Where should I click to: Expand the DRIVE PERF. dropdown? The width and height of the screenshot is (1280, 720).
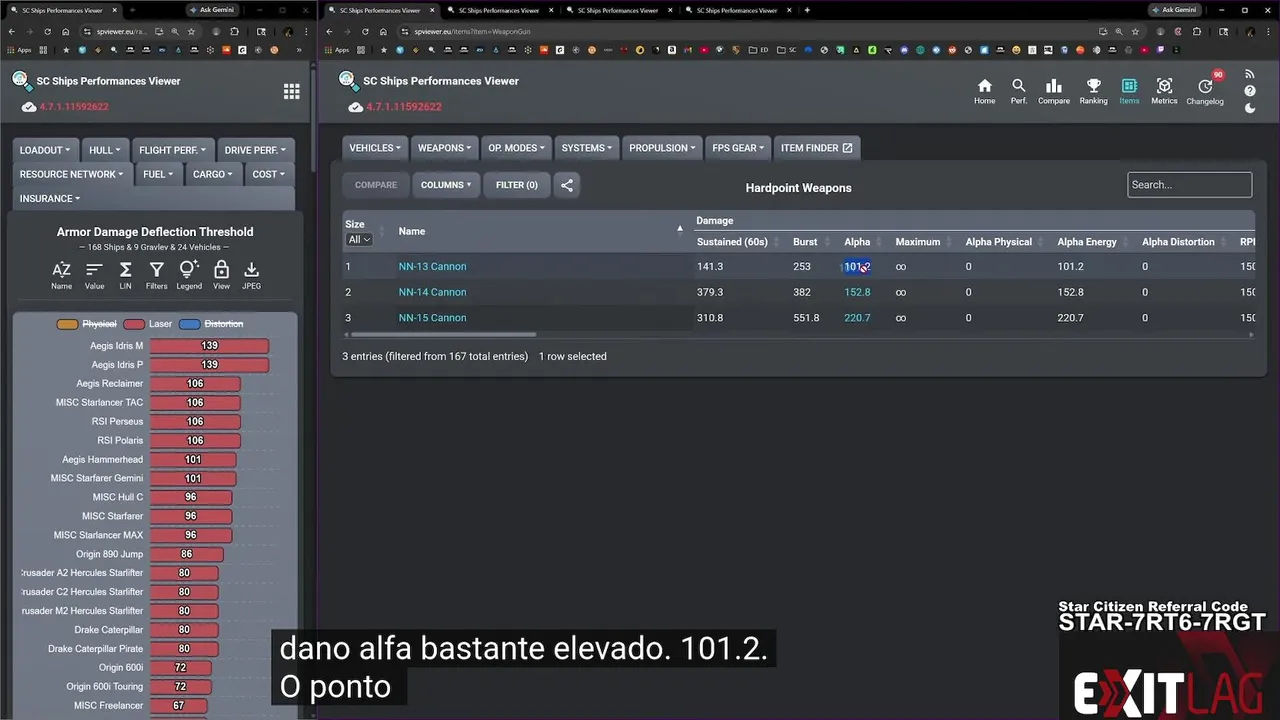point(255,150)
